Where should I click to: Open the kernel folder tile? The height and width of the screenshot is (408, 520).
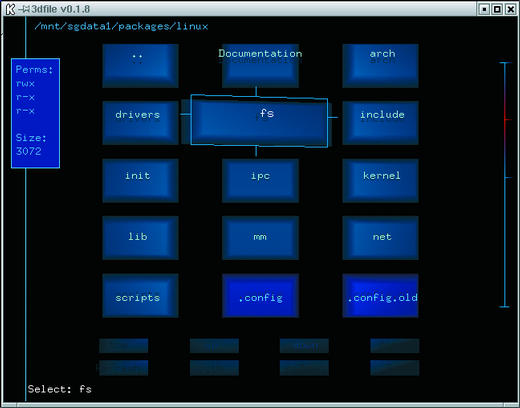(380, 181)
